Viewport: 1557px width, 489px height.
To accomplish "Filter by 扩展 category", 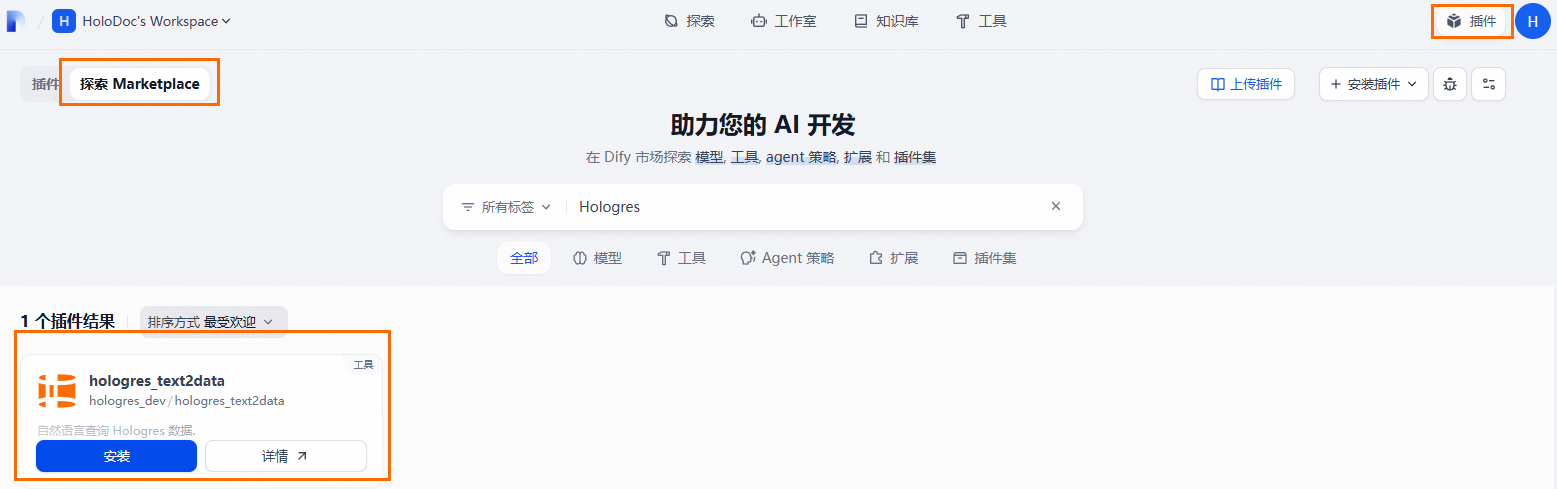I will pos(893,258).
